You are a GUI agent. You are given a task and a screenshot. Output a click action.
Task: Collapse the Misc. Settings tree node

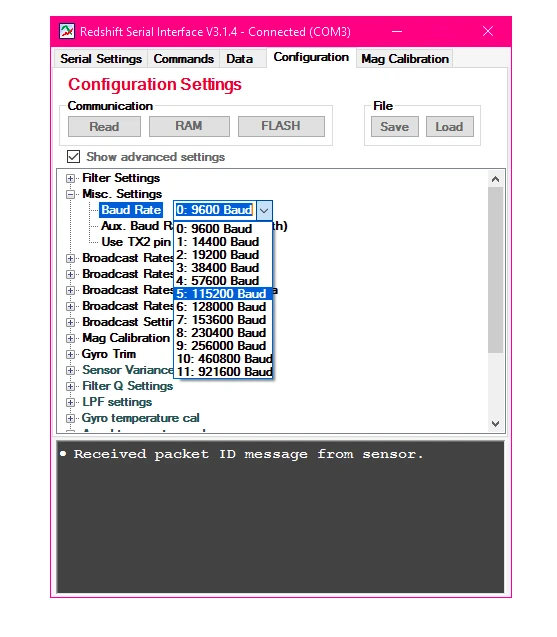click(70, 194)
